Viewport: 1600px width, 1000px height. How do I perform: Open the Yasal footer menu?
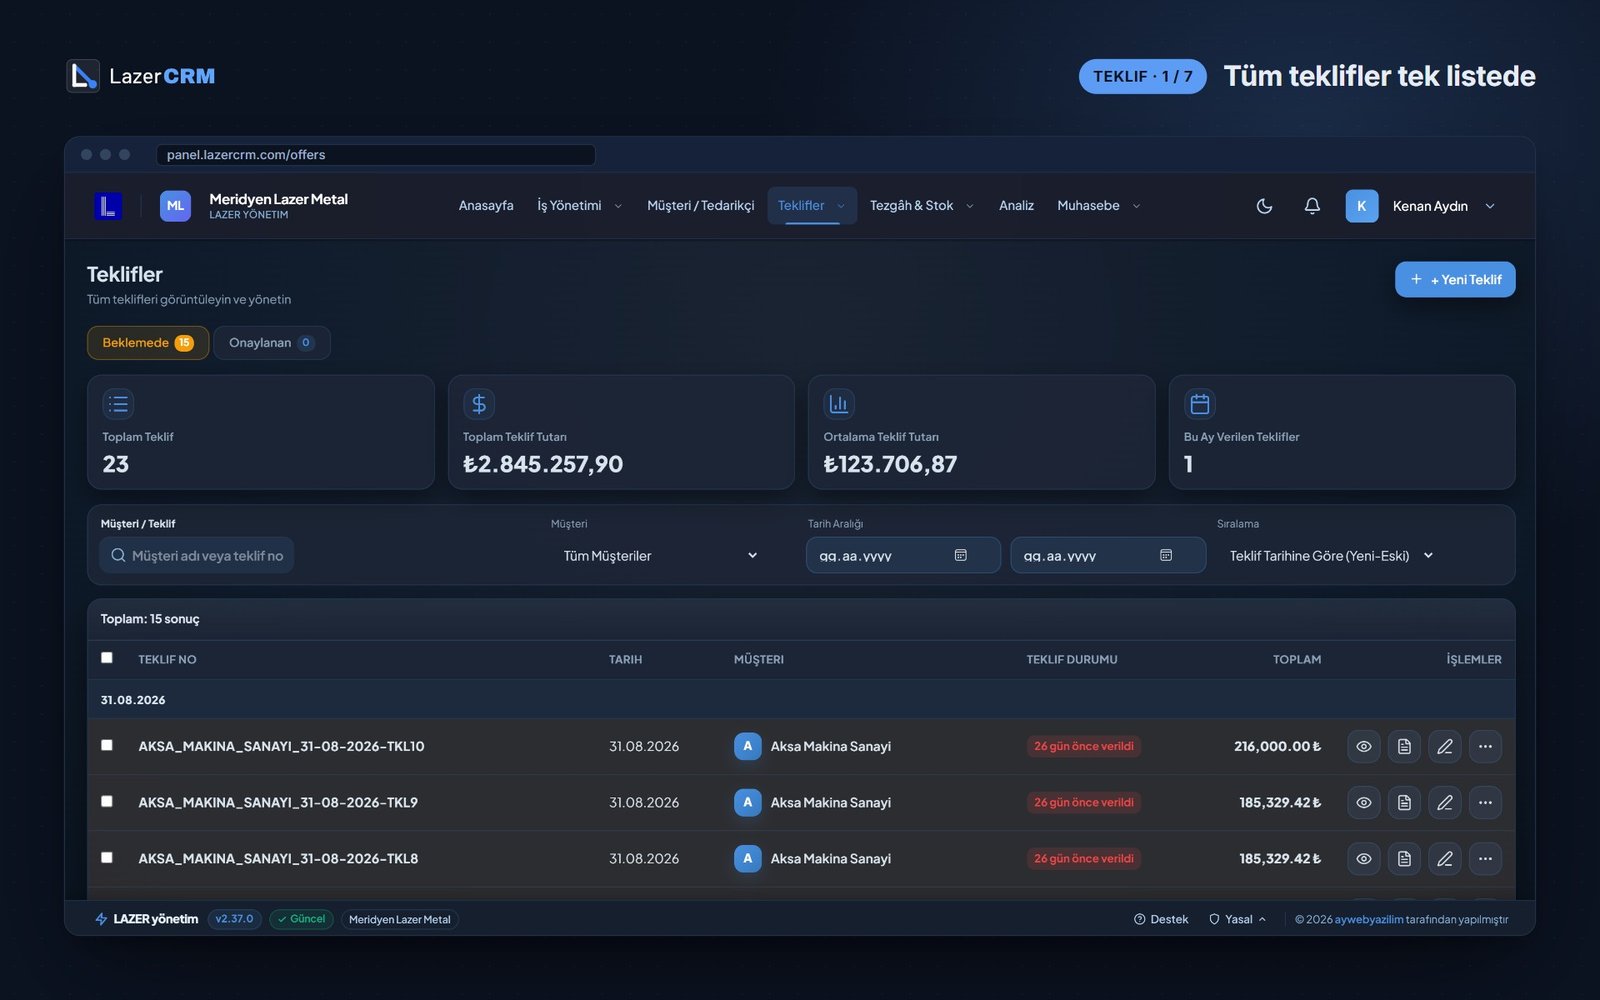[x=1238, y=920]
